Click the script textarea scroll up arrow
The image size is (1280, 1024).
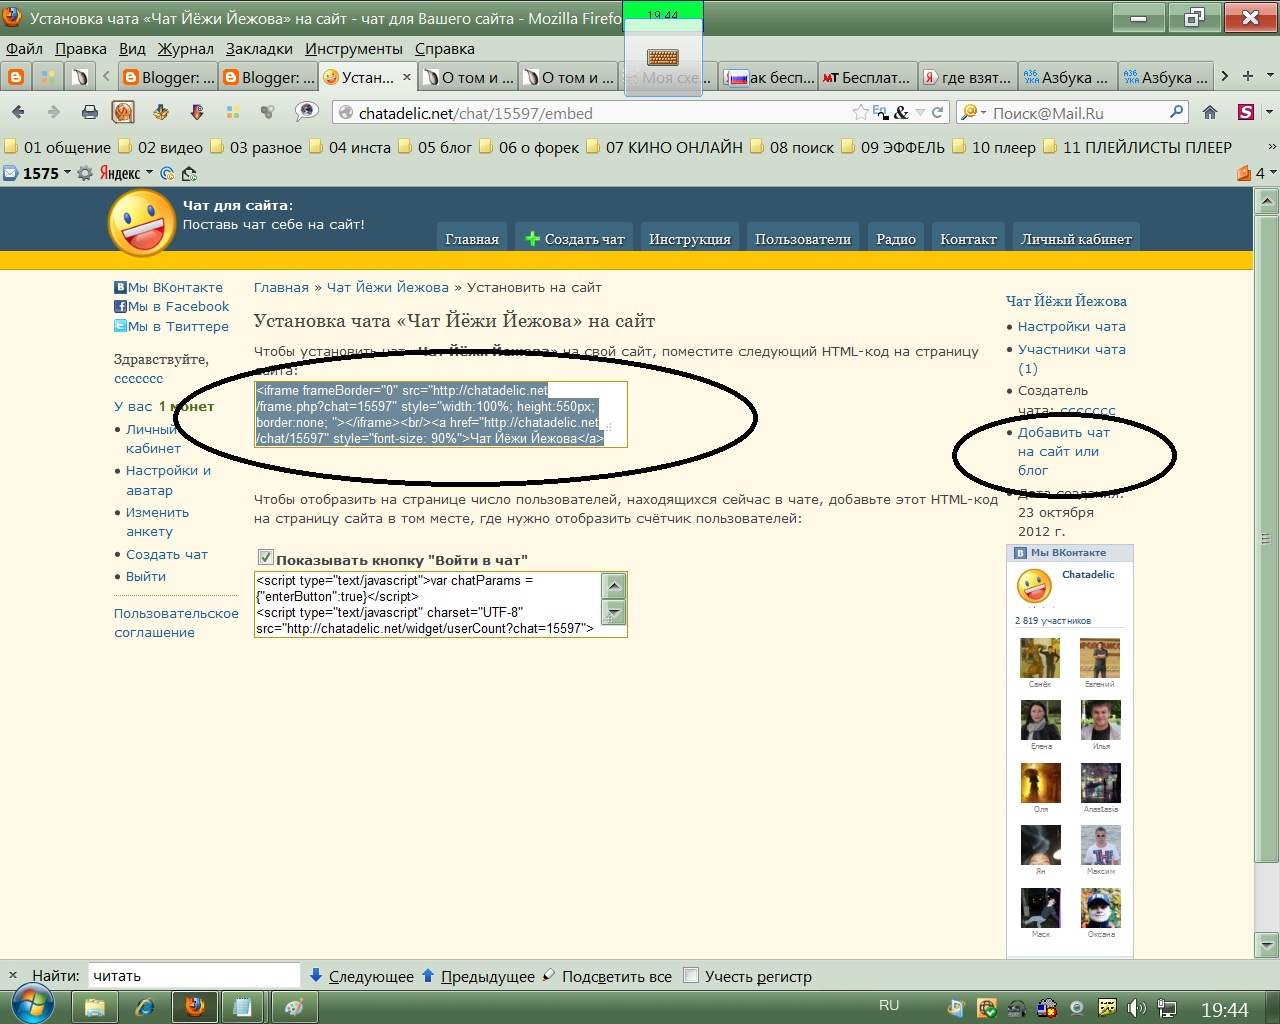tap(615, 585)
